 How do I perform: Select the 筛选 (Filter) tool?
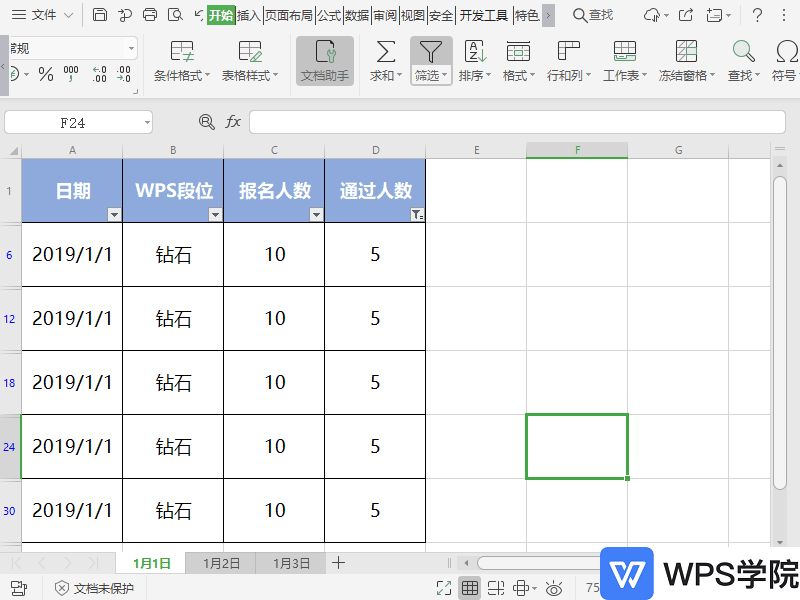tap(431, 52)
